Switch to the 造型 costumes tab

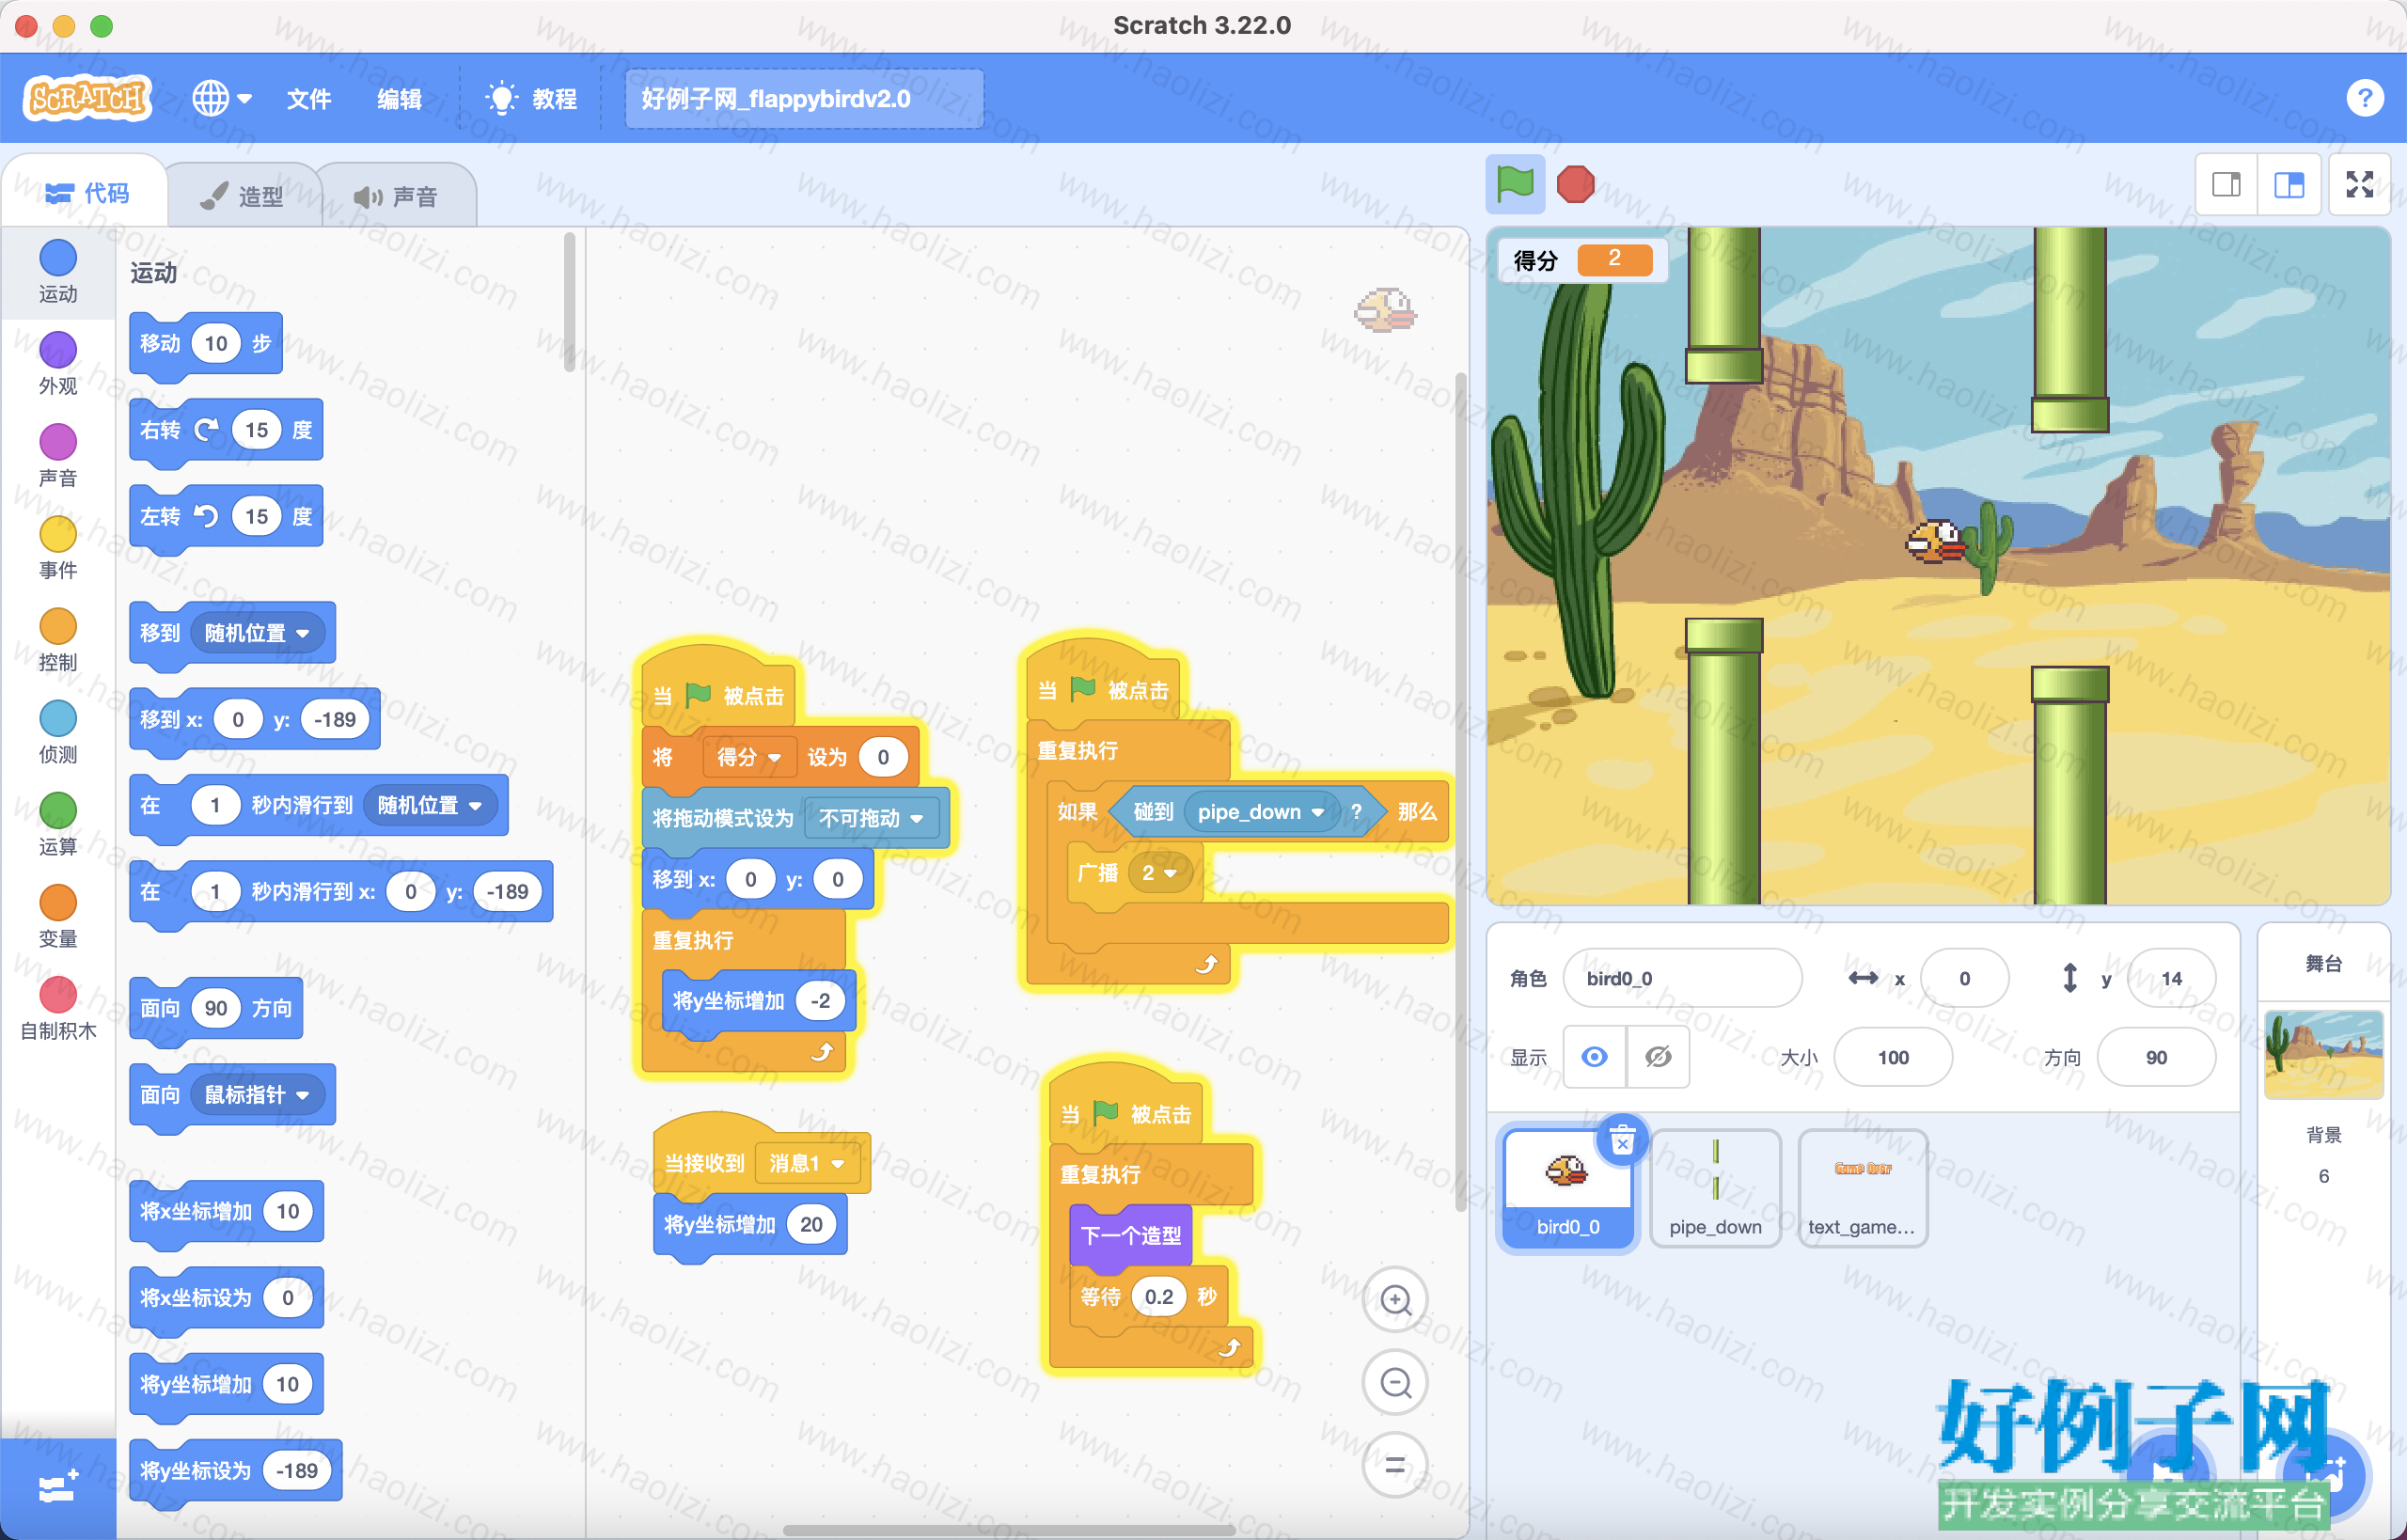pyautogui.click(x=243, y=196)
